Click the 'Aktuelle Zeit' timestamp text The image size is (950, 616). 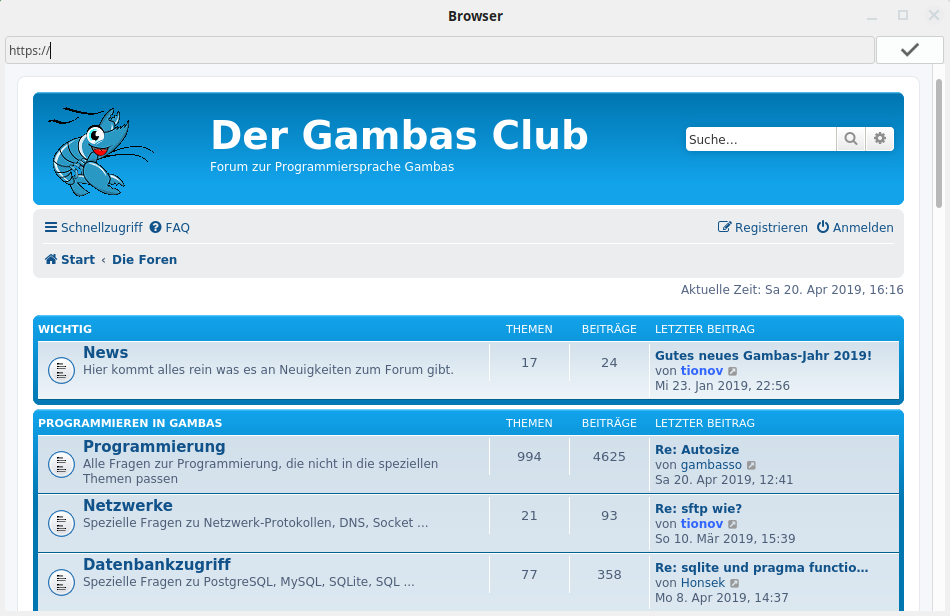tap(792, 290)
